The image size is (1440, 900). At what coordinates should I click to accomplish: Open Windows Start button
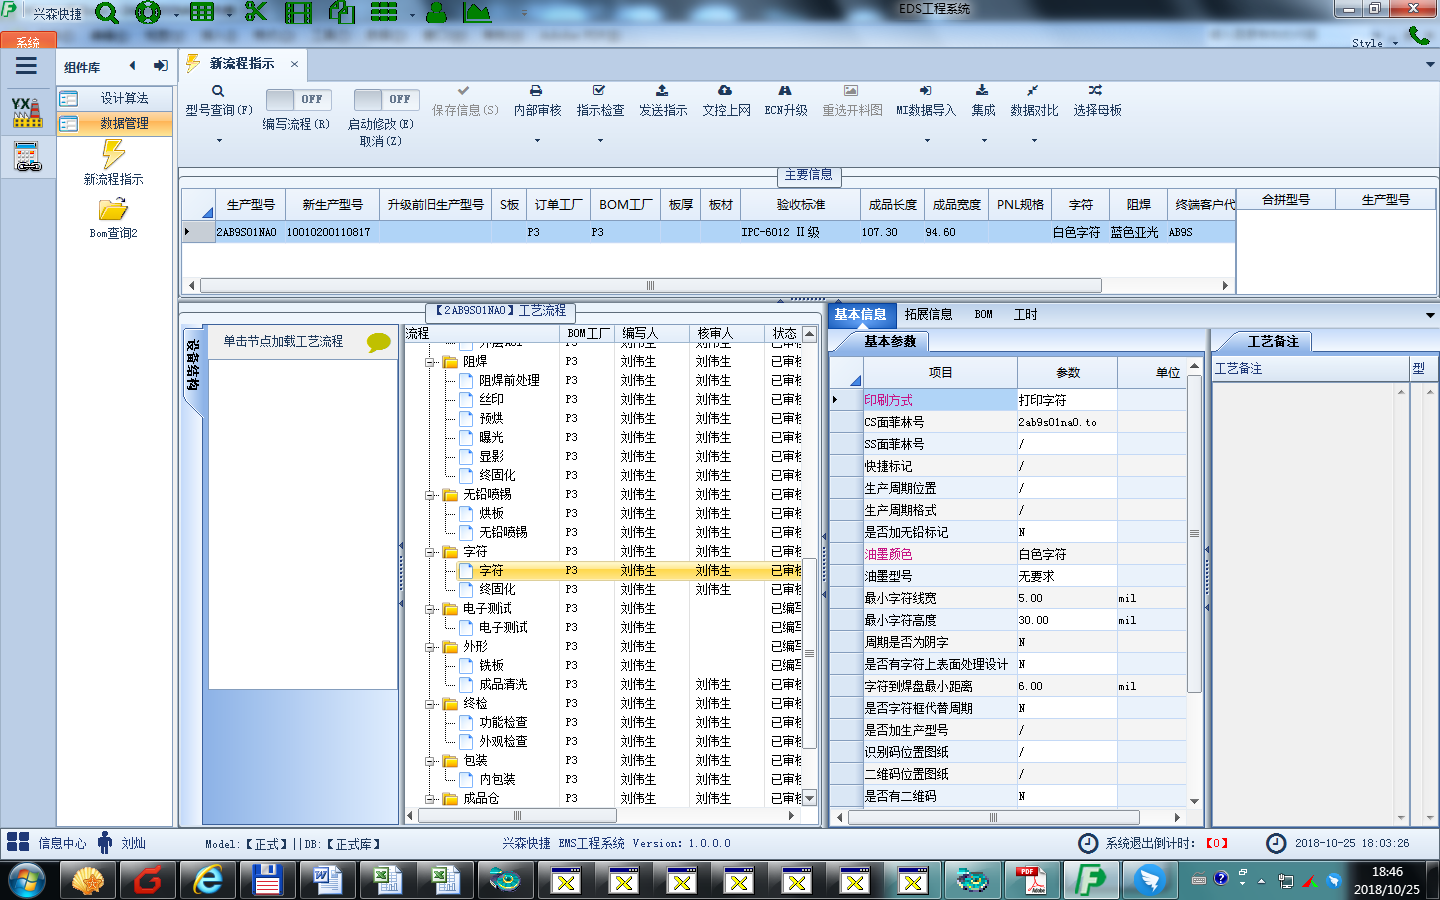click(27, 881)
